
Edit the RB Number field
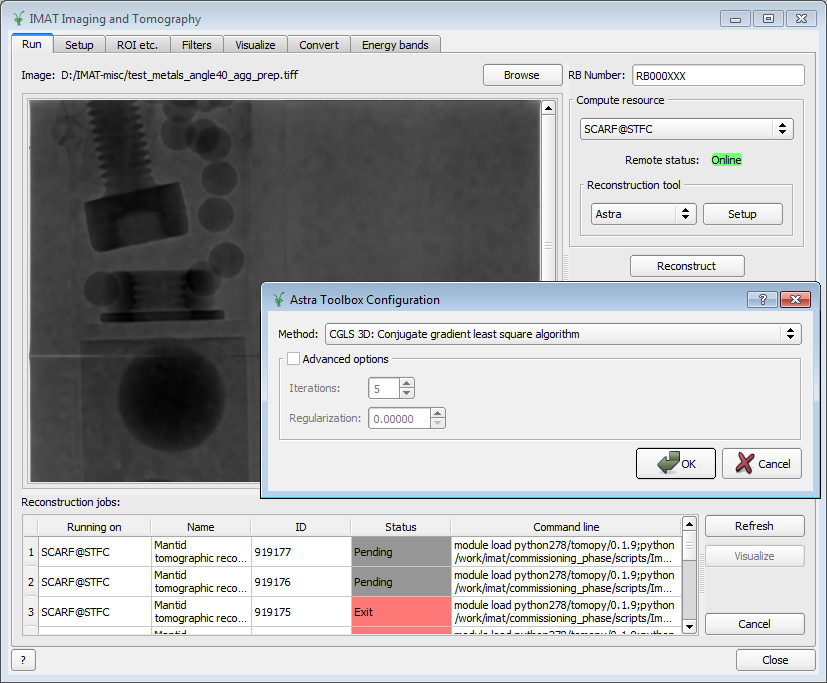[717, 74]
